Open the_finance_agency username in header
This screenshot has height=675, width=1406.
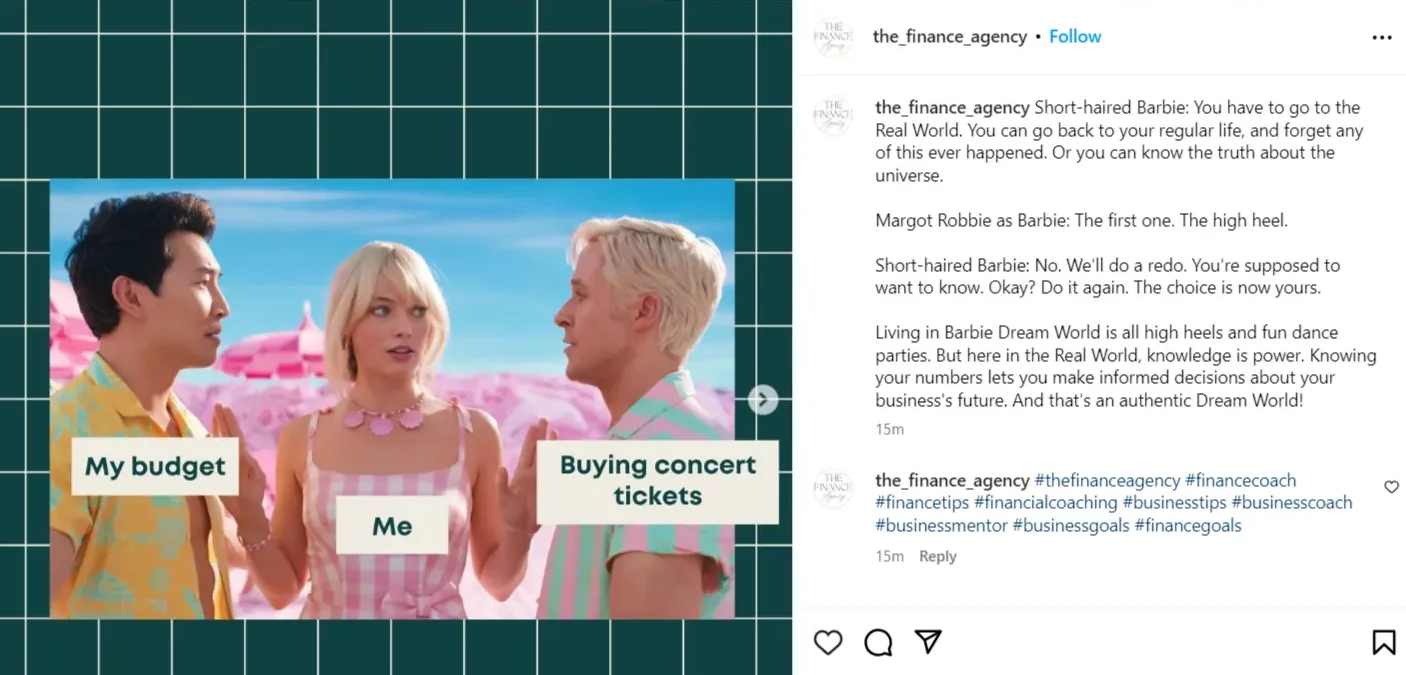click(x=950, y=36)
